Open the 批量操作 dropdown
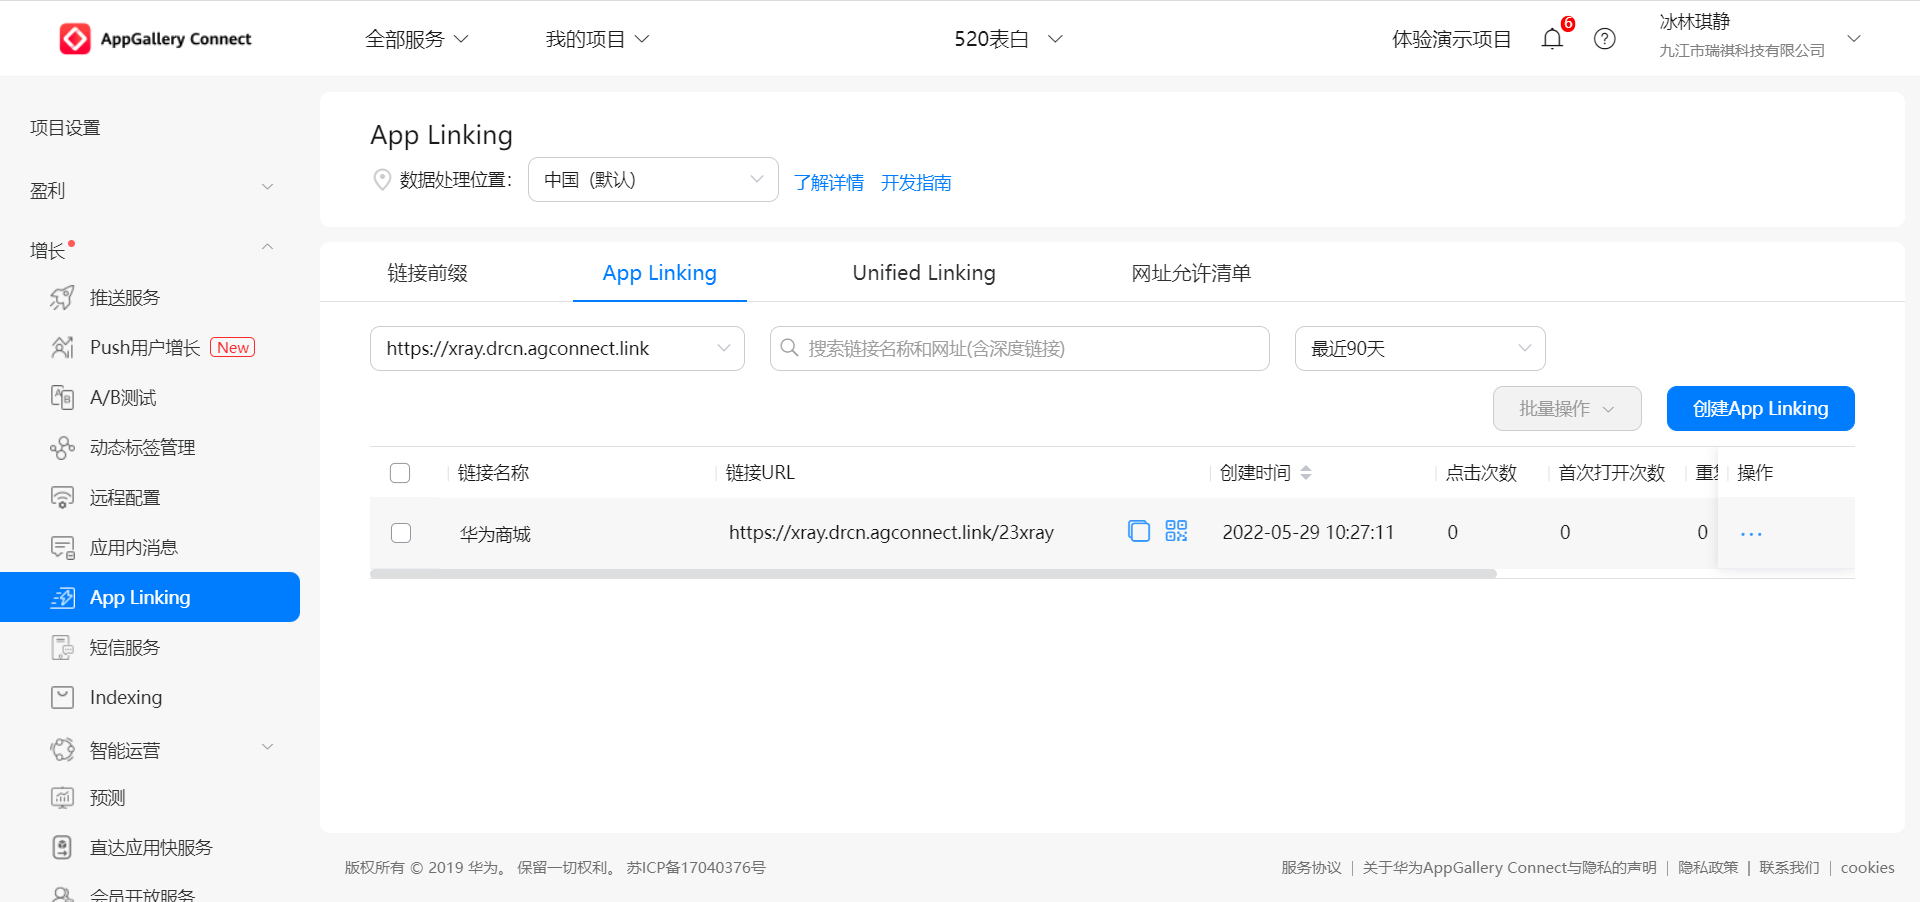 point(1567,409)
